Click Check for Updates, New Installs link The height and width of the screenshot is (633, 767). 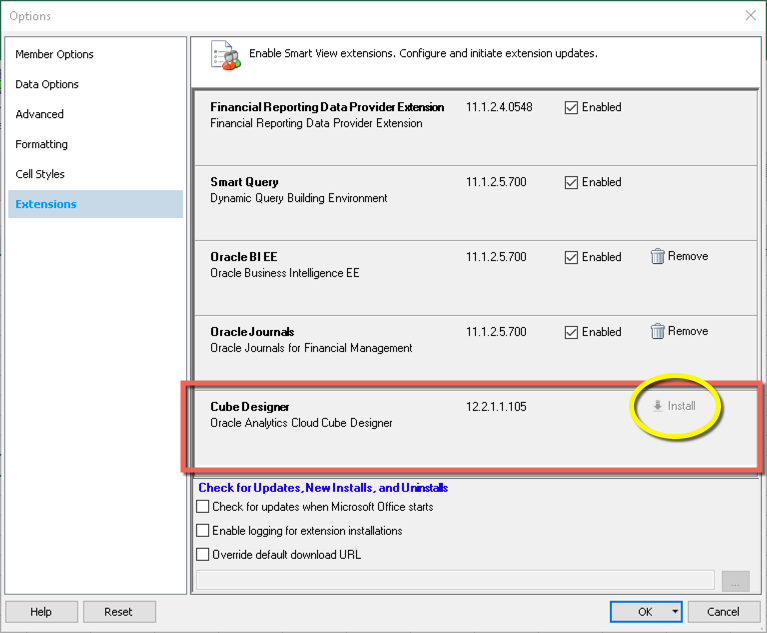click(x=323, y=488)
